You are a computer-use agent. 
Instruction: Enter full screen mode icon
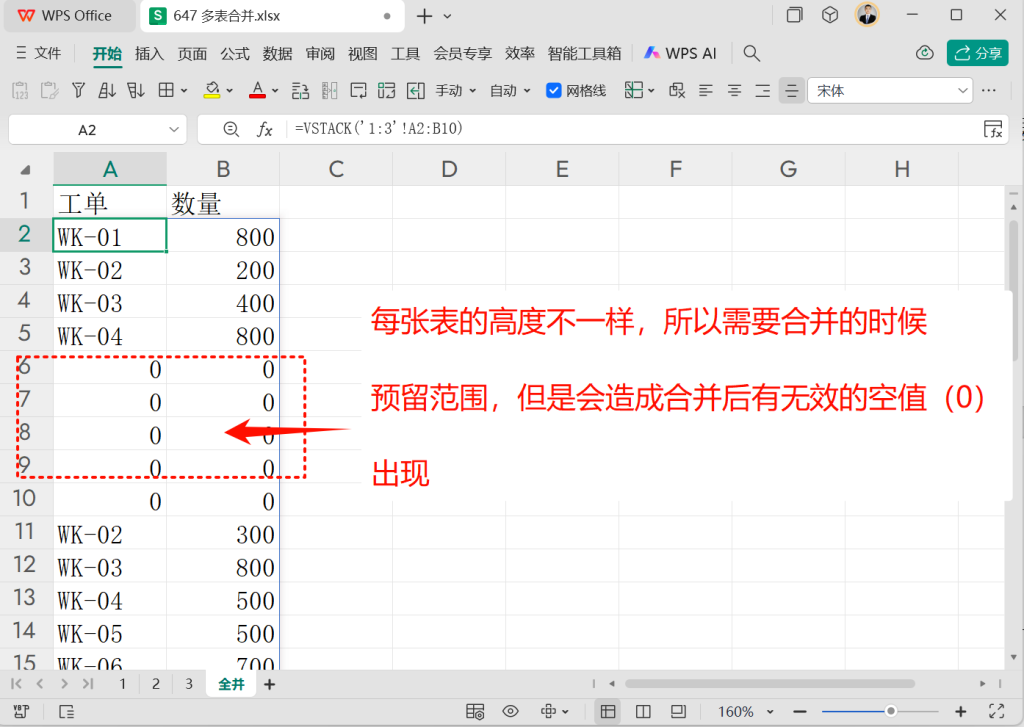click(x=997, y=711)
